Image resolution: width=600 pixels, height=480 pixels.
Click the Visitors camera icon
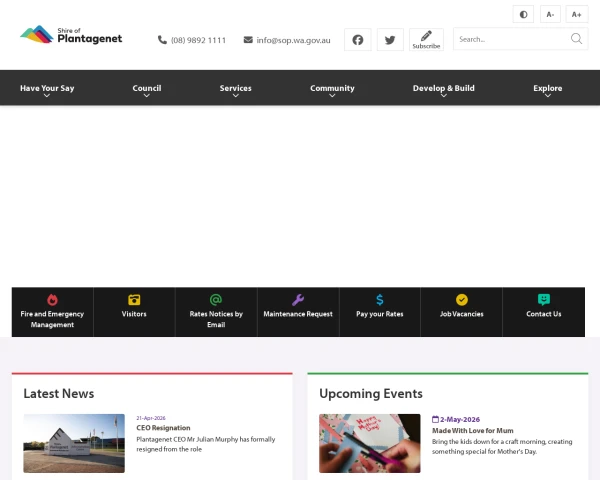(x=134, y=300)
